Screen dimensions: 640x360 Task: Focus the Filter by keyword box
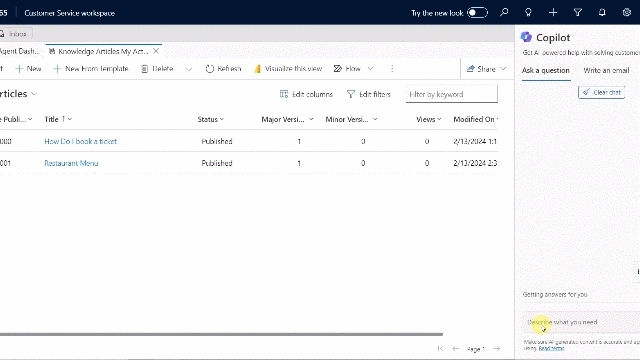coord(452,94)
